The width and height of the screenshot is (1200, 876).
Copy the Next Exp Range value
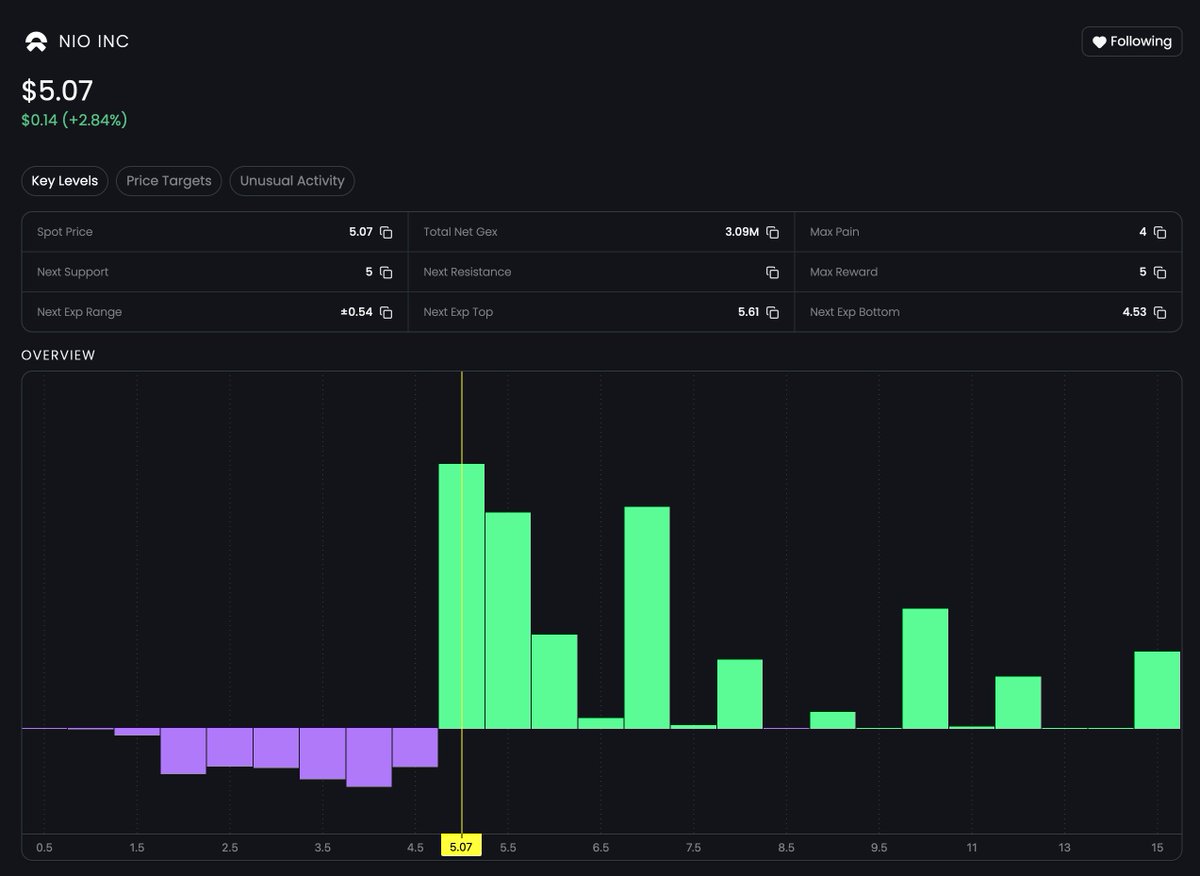[386, 312]
